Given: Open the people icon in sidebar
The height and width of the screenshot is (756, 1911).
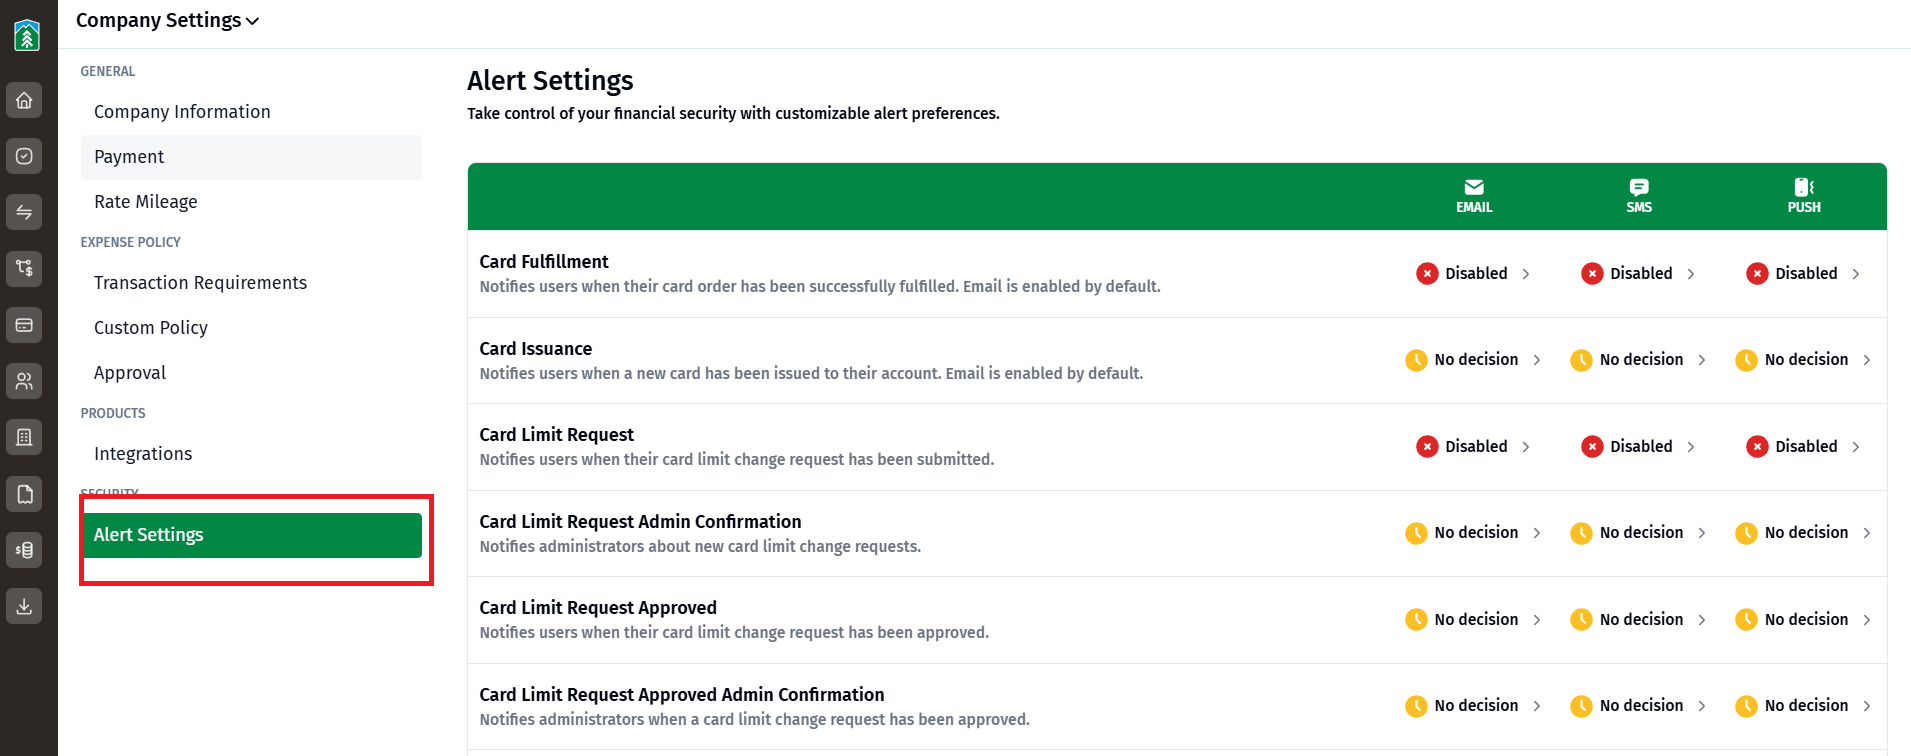Looking at the screenshot, I should [x=24, y=381].
